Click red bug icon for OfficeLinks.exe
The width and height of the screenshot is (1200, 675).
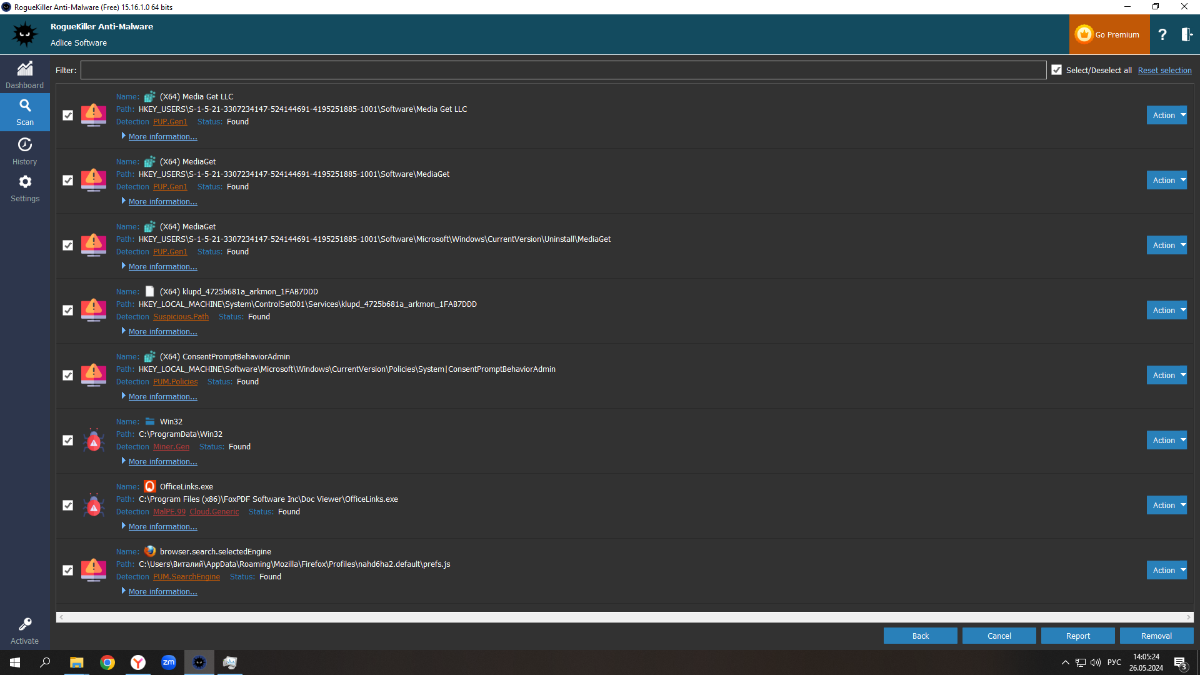pyautogui.click(x=93, y=505)
